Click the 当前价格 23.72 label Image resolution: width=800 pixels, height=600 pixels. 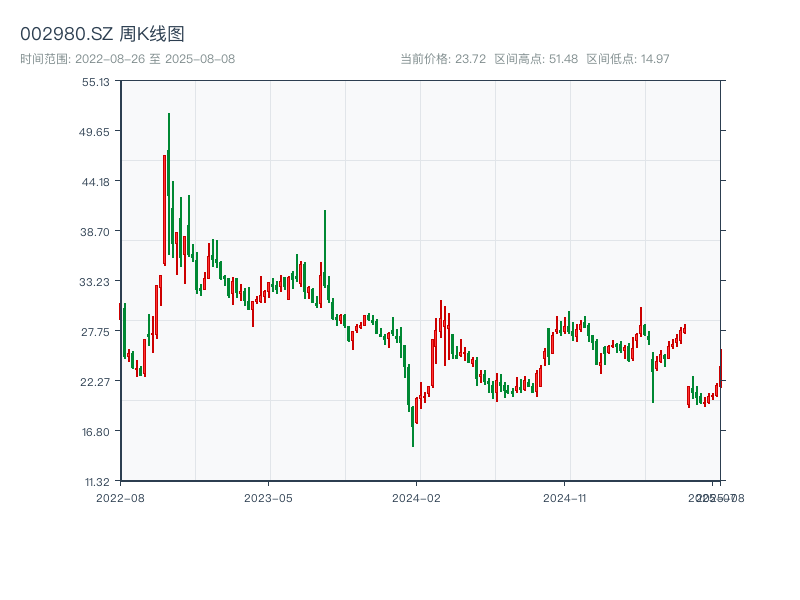click(442, 59)
